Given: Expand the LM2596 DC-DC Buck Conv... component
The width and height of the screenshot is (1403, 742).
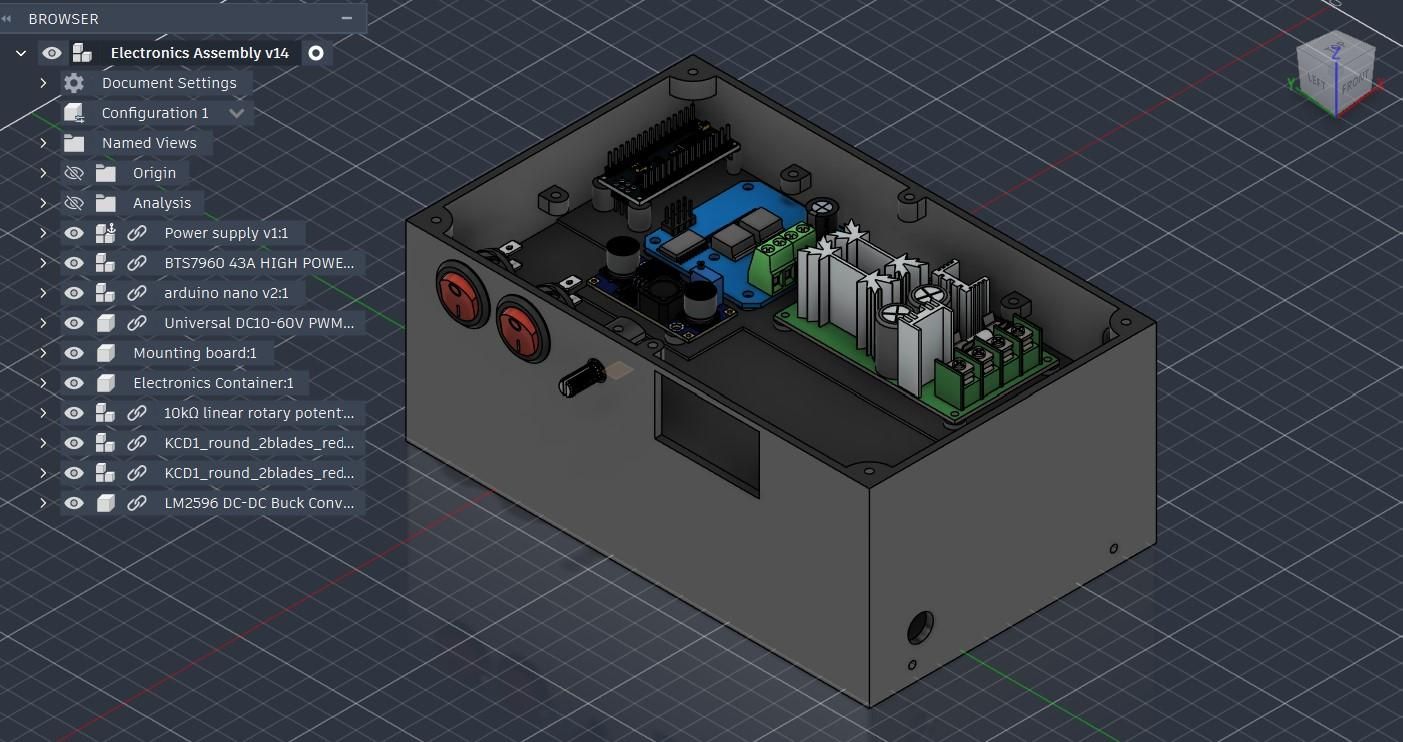Looking at the screenshot, I should [43, 503].
